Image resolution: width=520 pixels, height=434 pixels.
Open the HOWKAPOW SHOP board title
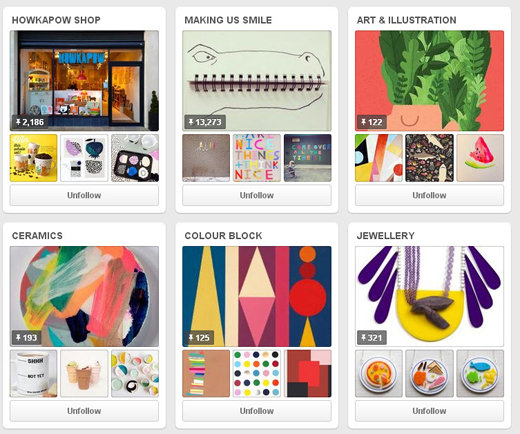(56, 20)
